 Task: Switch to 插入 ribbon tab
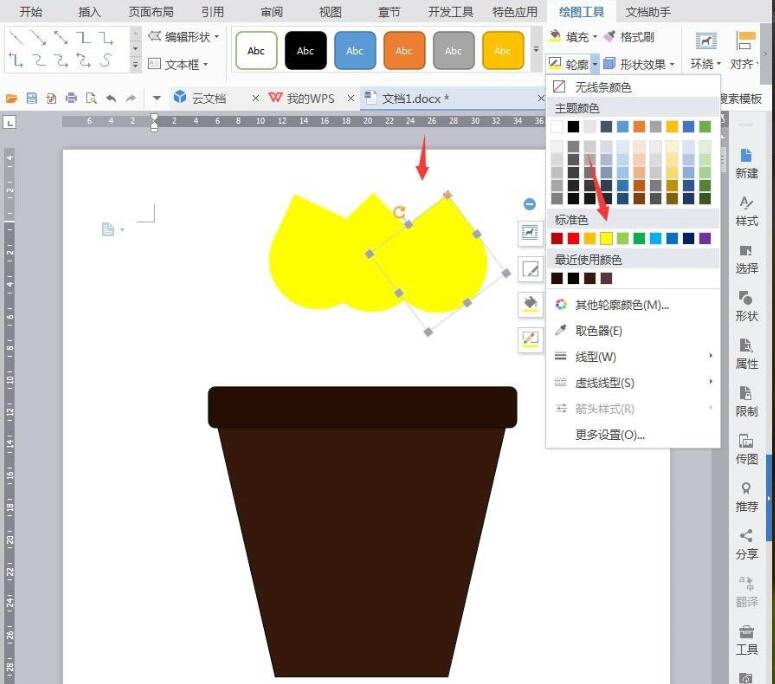tap(89, 12)
